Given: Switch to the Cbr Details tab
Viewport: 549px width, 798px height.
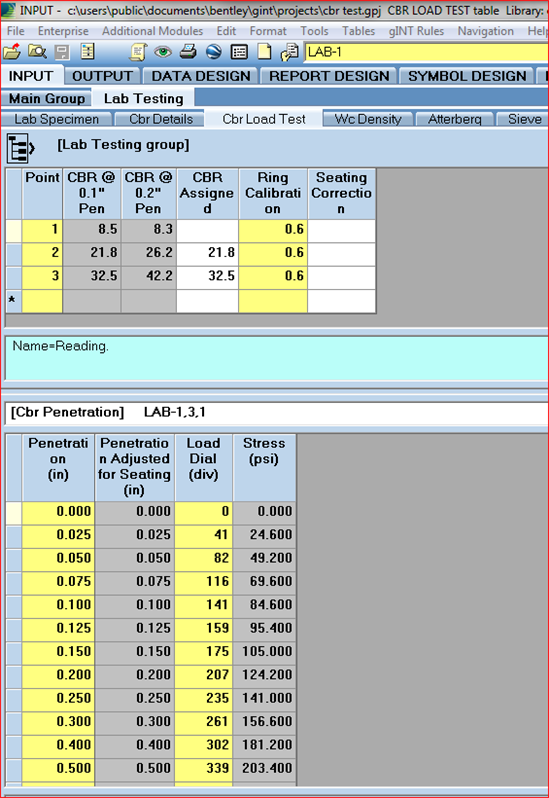Looking at the screenshot, I should (x=161, y=119).
